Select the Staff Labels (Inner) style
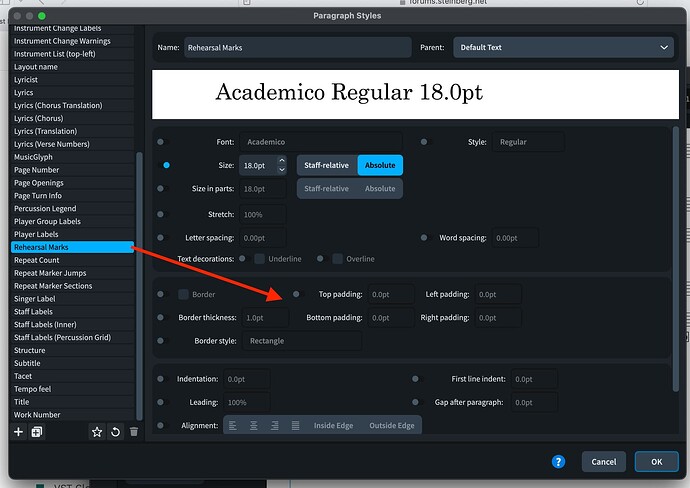690x488 pixels. pyautogui.click(x=72, y=324)
